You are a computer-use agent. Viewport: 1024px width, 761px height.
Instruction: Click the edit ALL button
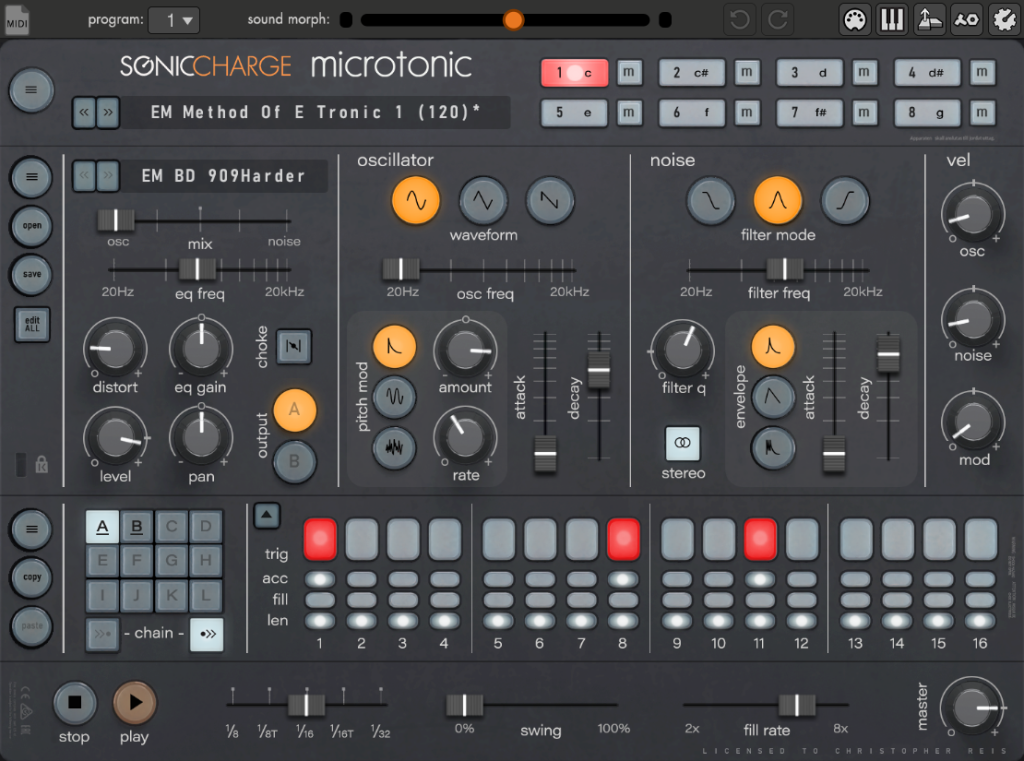[32, 325]
